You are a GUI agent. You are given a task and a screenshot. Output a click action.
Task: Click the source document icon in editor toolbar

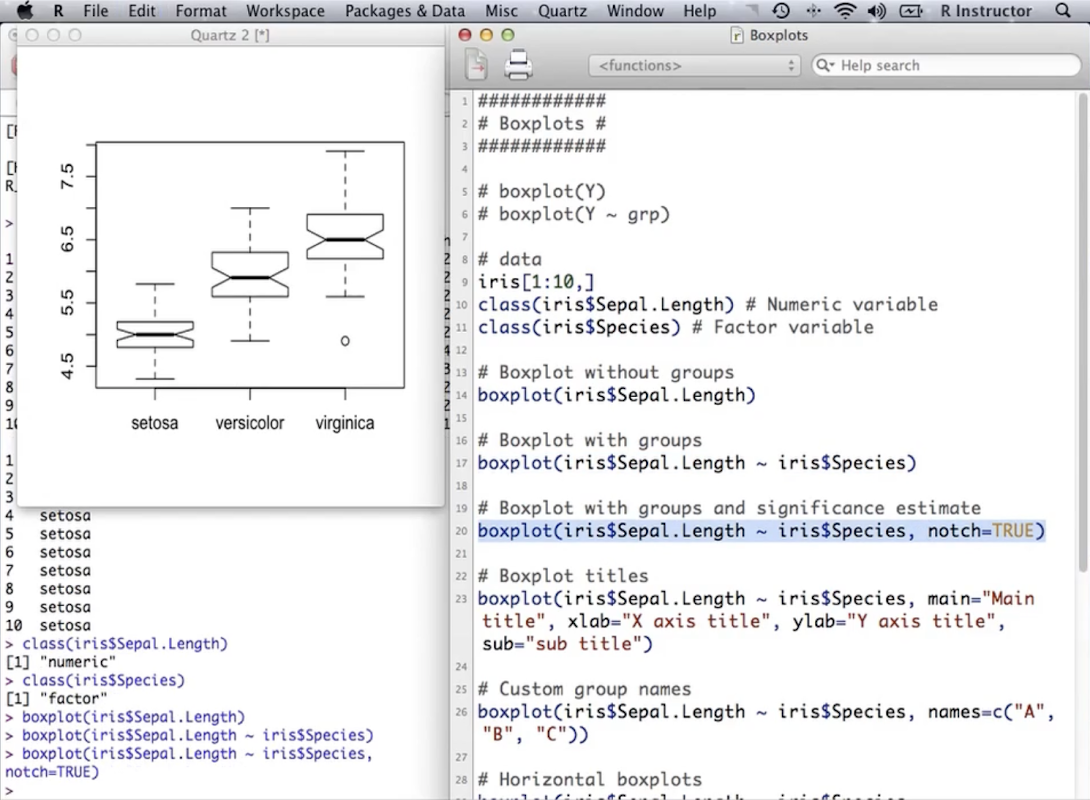click(476, 65)
